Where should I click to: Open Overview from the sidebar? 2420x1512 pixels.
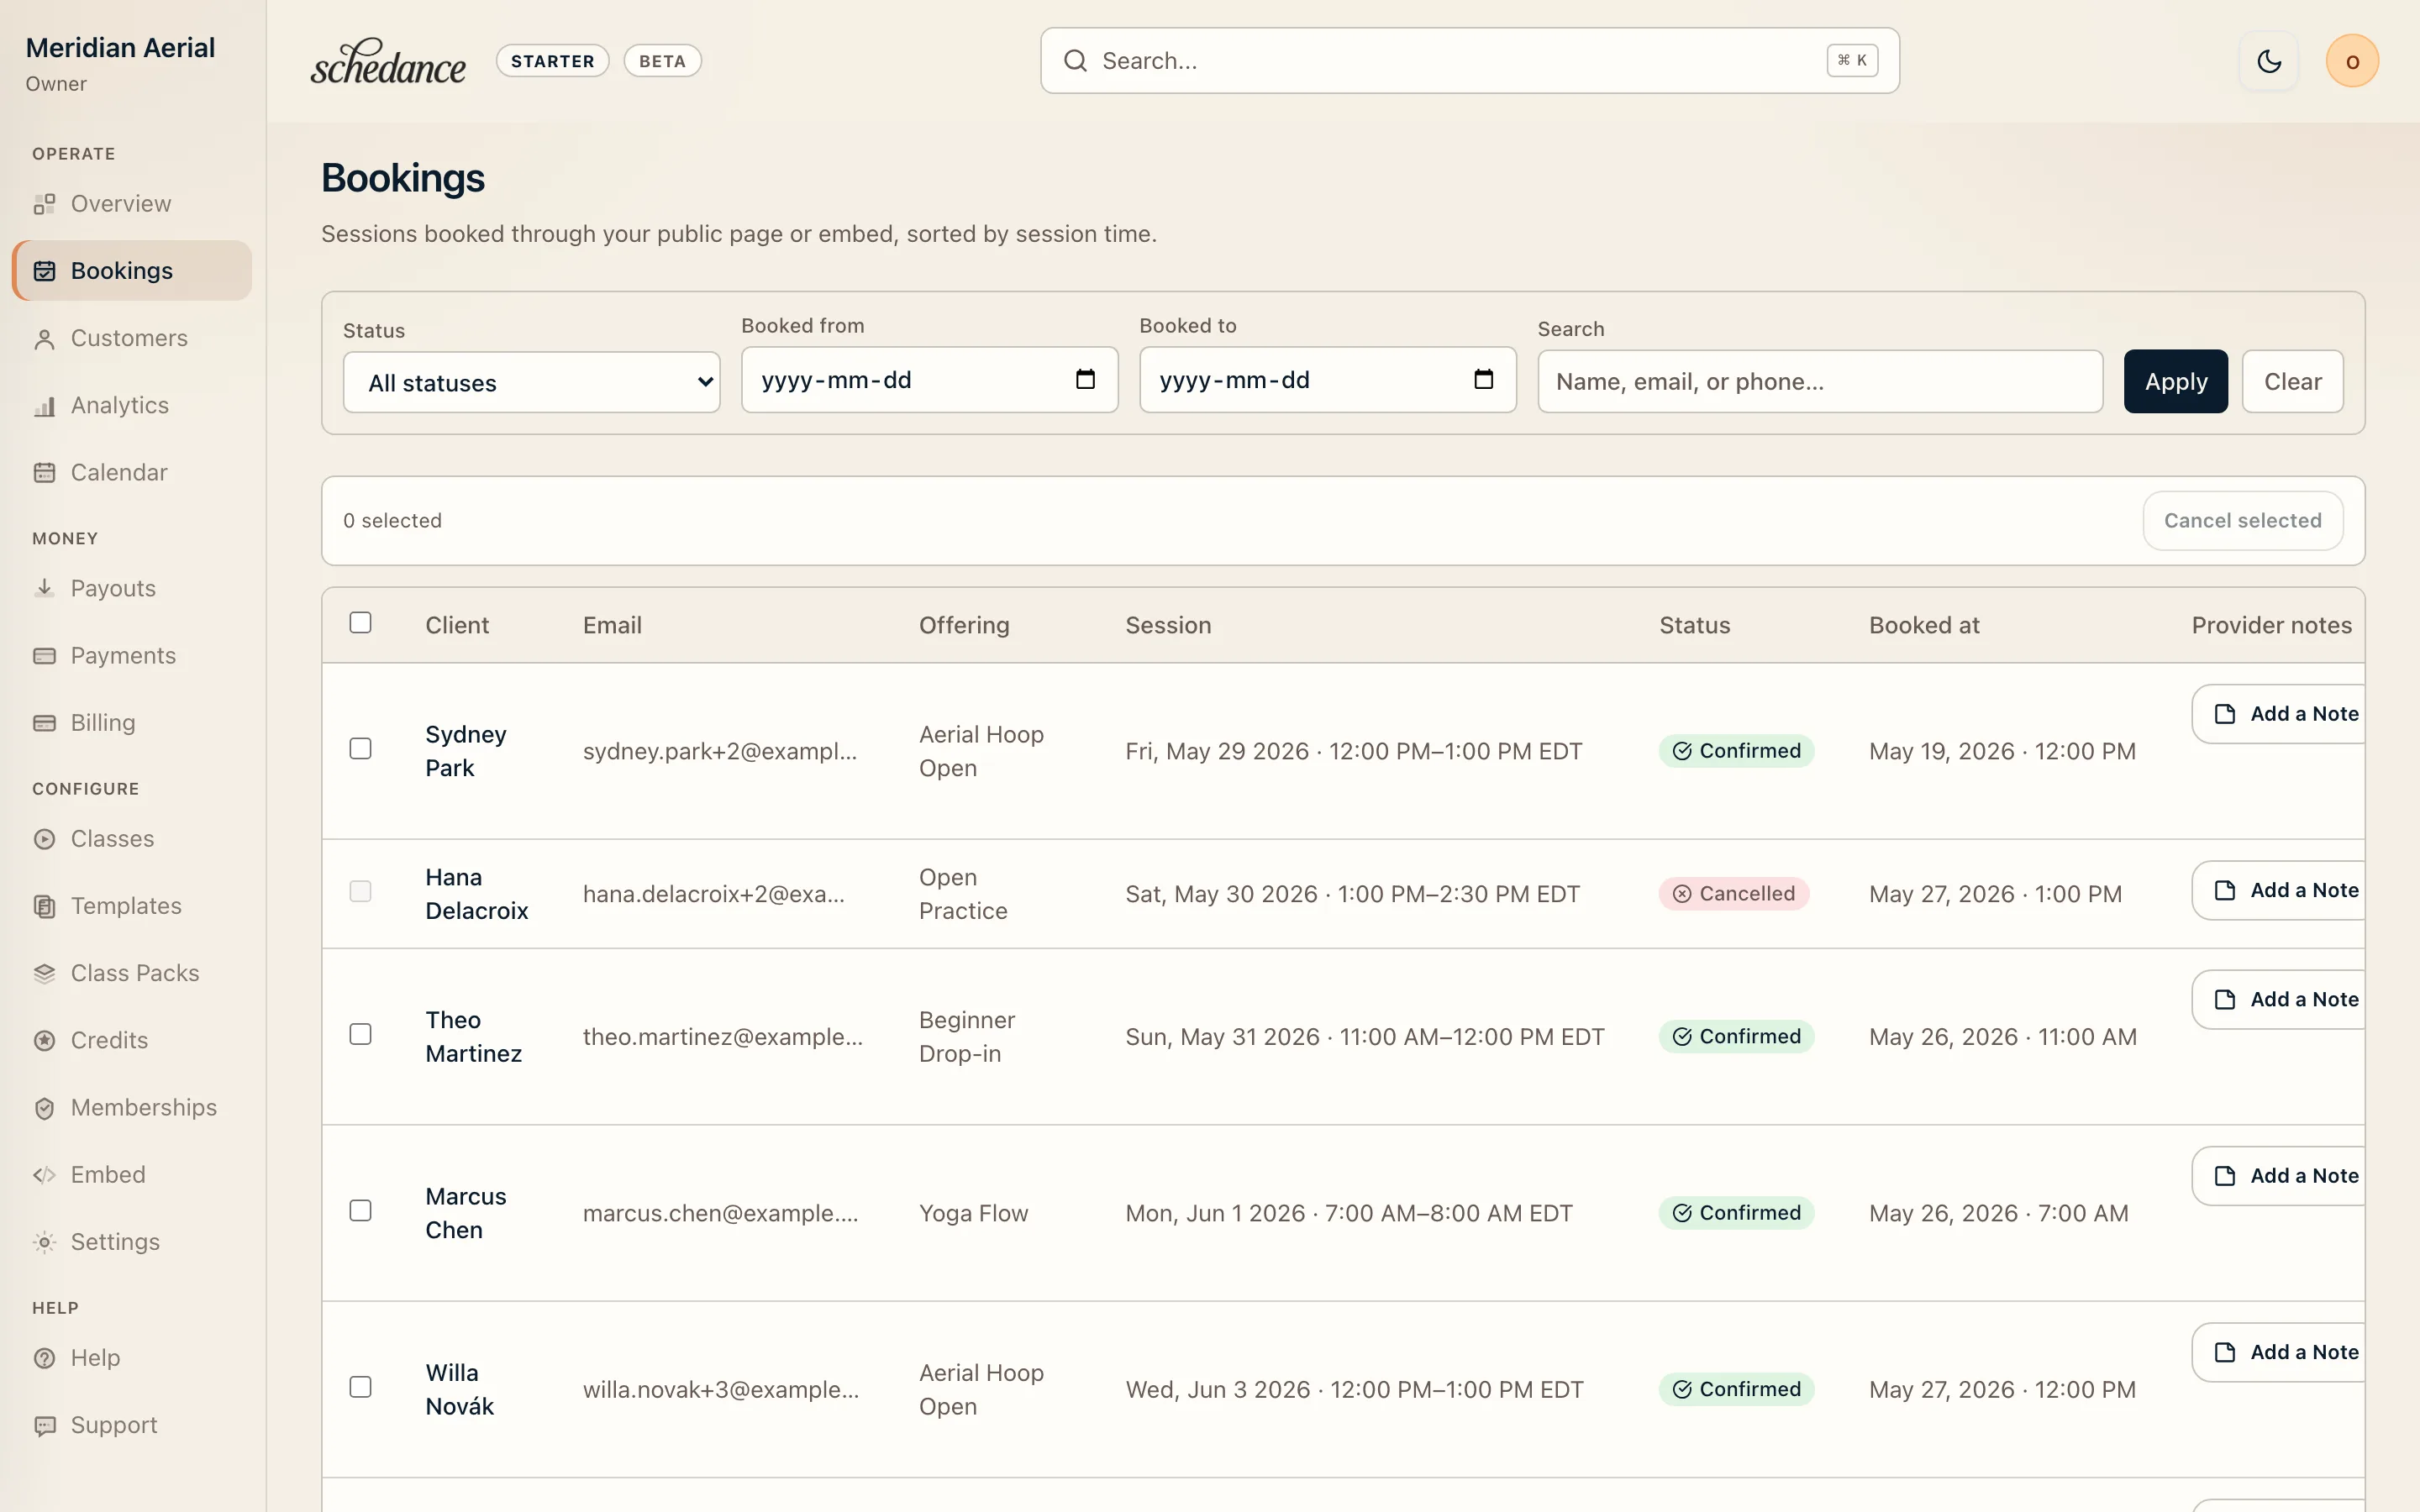pos(131,204)
